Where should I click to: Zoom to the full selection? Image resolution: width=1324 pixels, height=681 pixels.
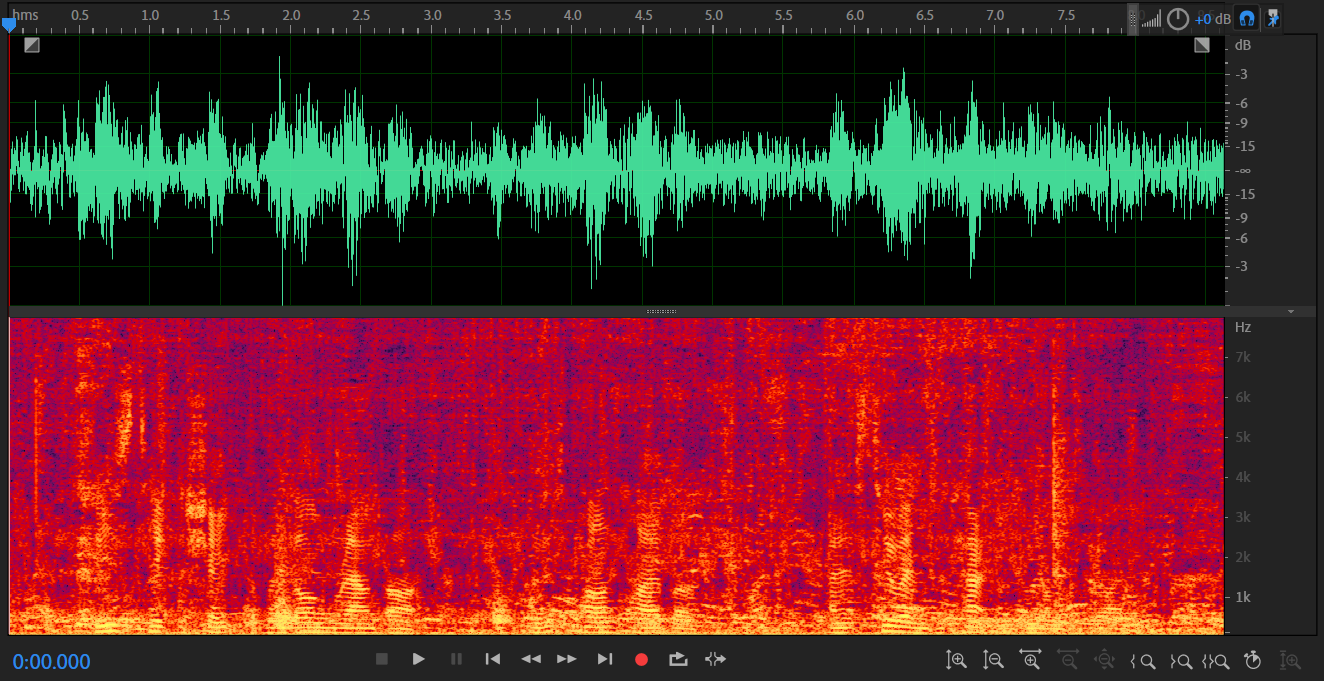[x=1216, y=660]
